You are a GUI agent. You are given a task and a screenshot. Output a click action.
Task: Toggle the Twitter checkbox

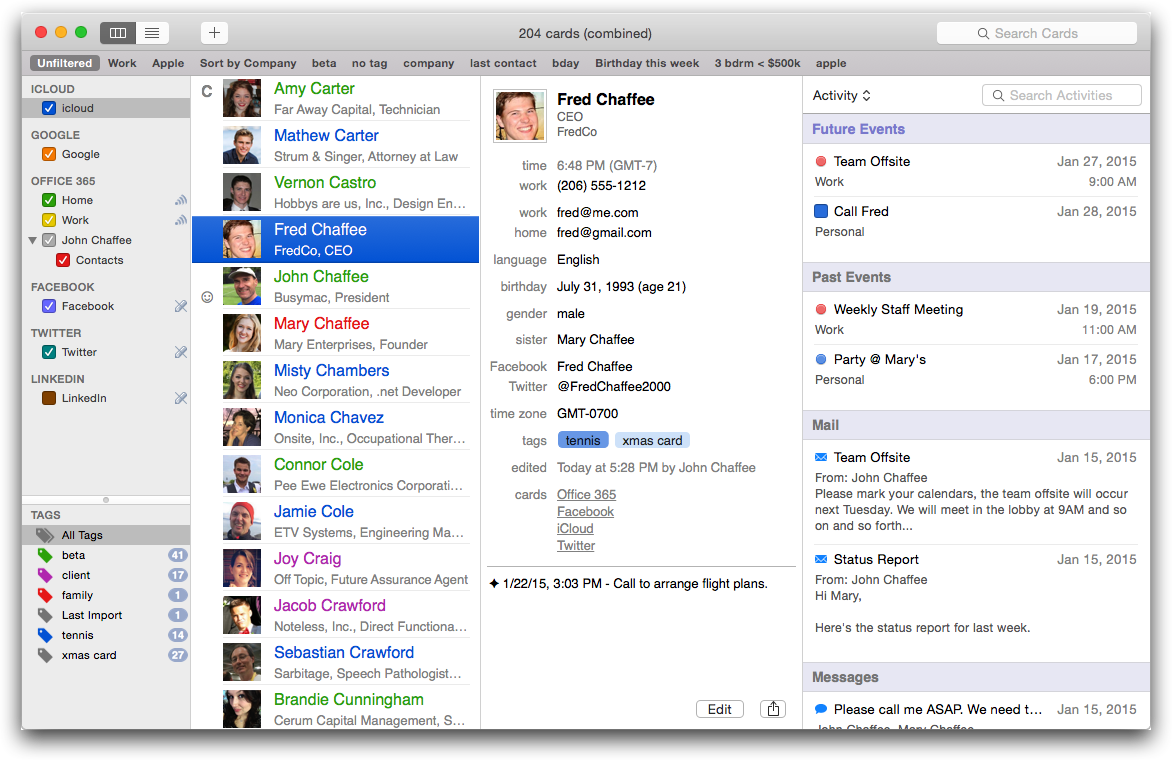(49, 352)
